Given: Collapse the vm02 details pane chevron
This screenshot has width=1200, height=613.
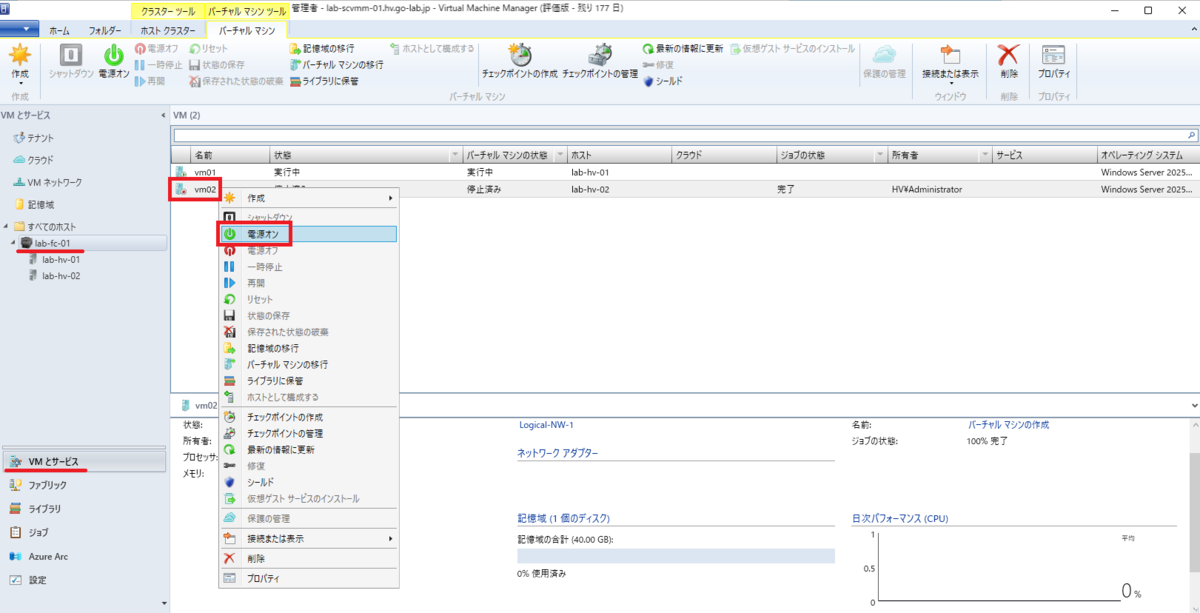Looking at the screenshot, I should click(x=1192, y=405).
